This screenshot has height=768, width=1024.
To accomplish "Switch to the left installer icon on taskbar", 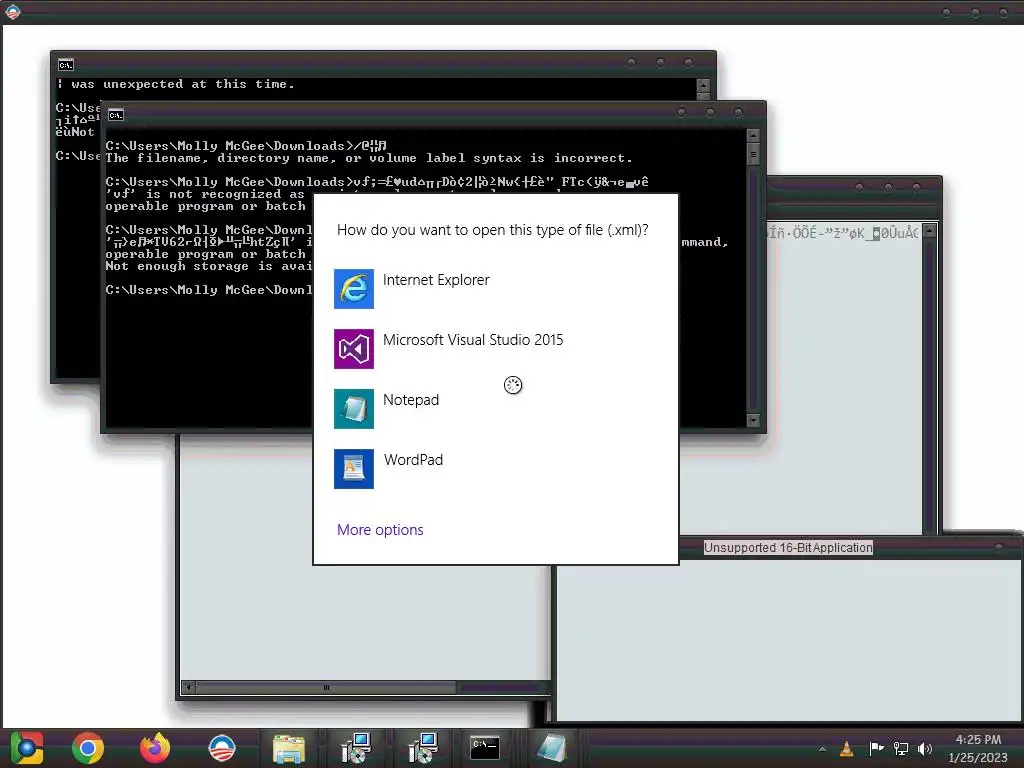I will (x=356, y=748).
